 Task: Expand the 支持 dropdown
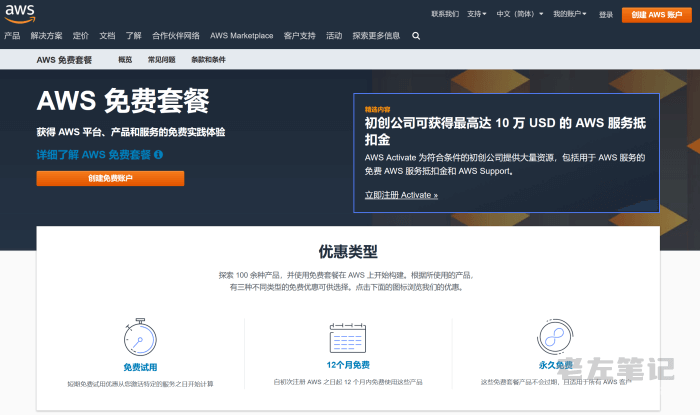[x=477, y=14]
